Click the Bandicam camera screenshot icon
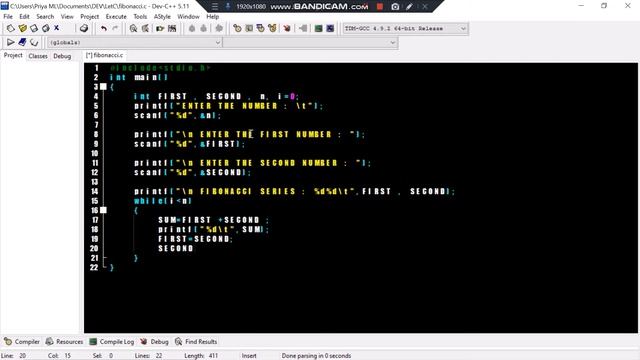The image size is (640, 360). [395, 7]
